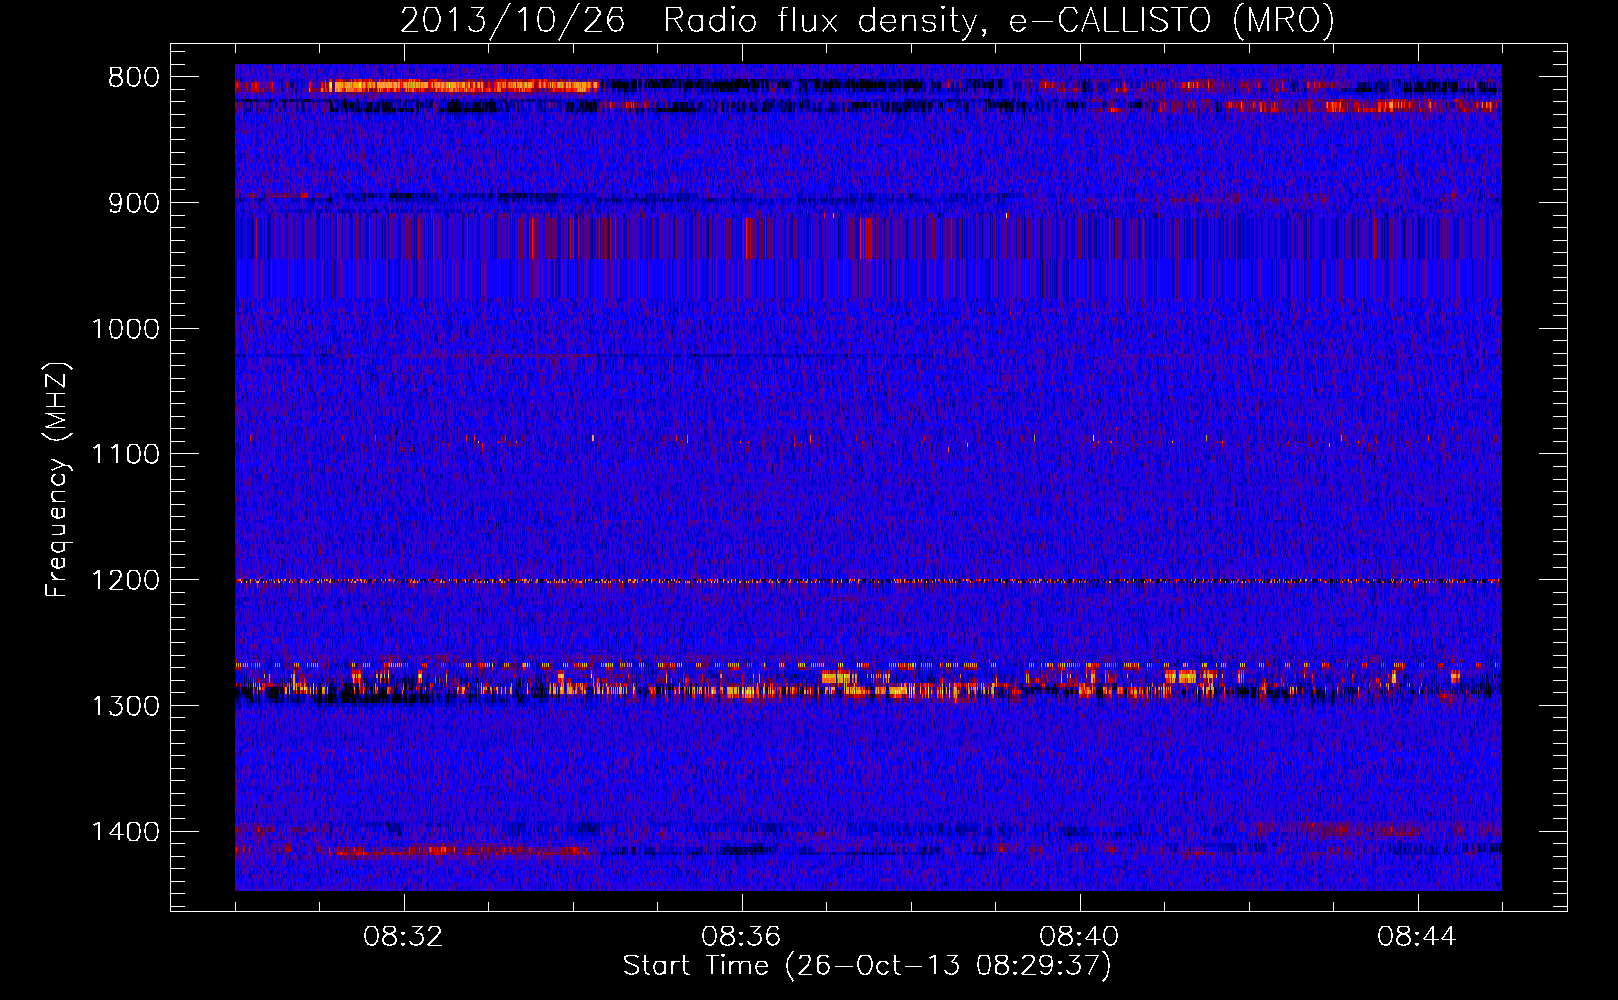Click the 'Start Time (26-Oct-13 08:29:37)' axis label

click(x=867, y=966)
